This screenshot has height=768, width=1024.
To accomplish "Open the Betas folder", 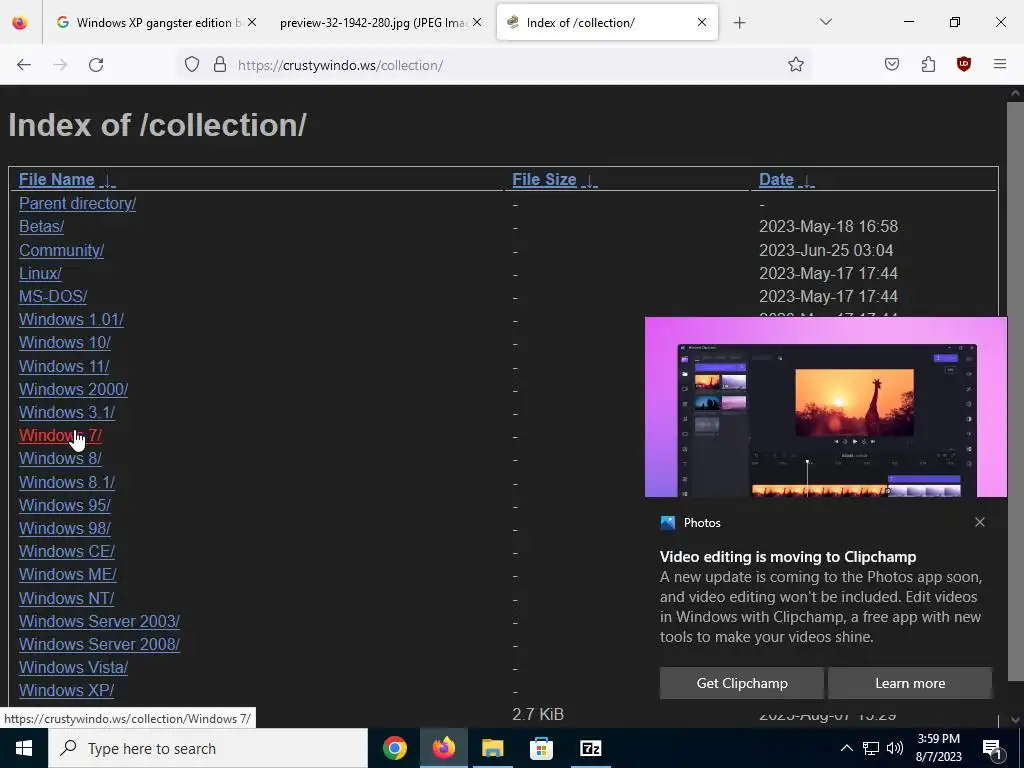I will click(41, 227).
